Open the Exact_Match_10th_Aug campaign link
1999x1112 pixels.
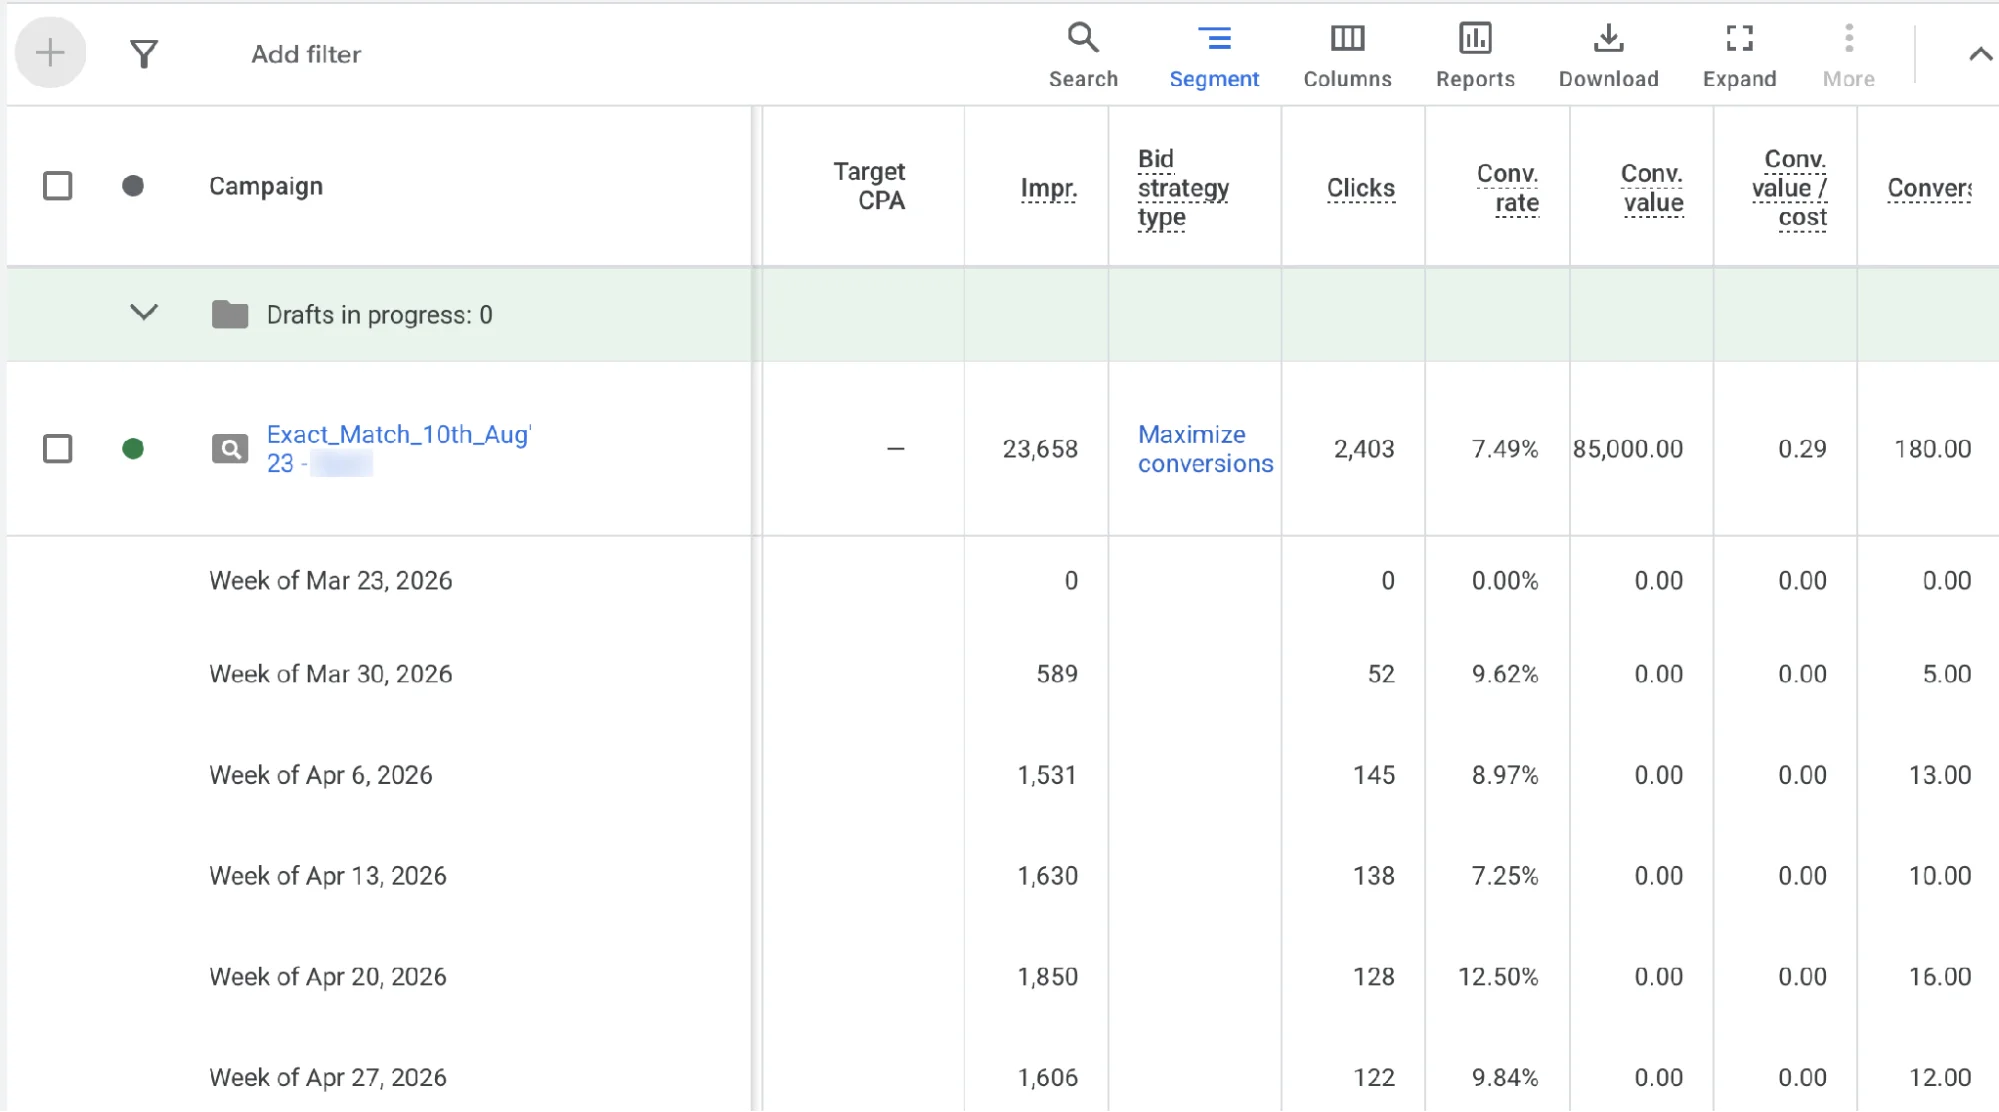pos(398,449)
